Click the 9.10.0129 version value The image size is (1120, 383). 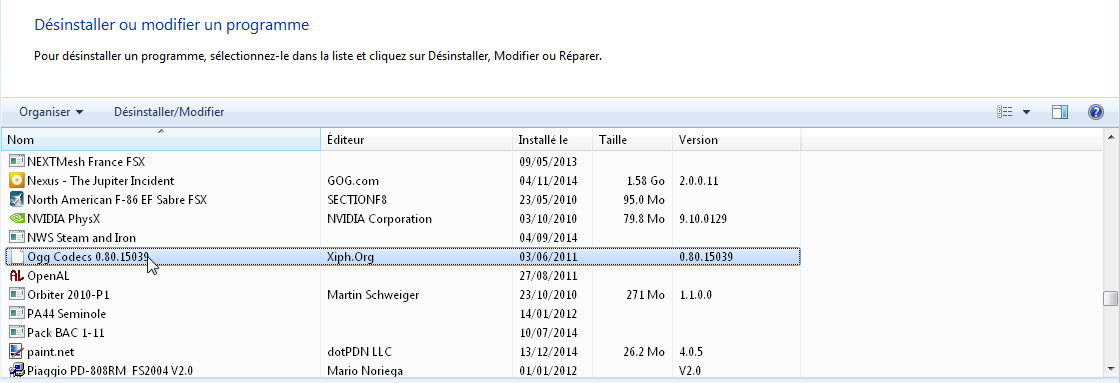point(703,219)
